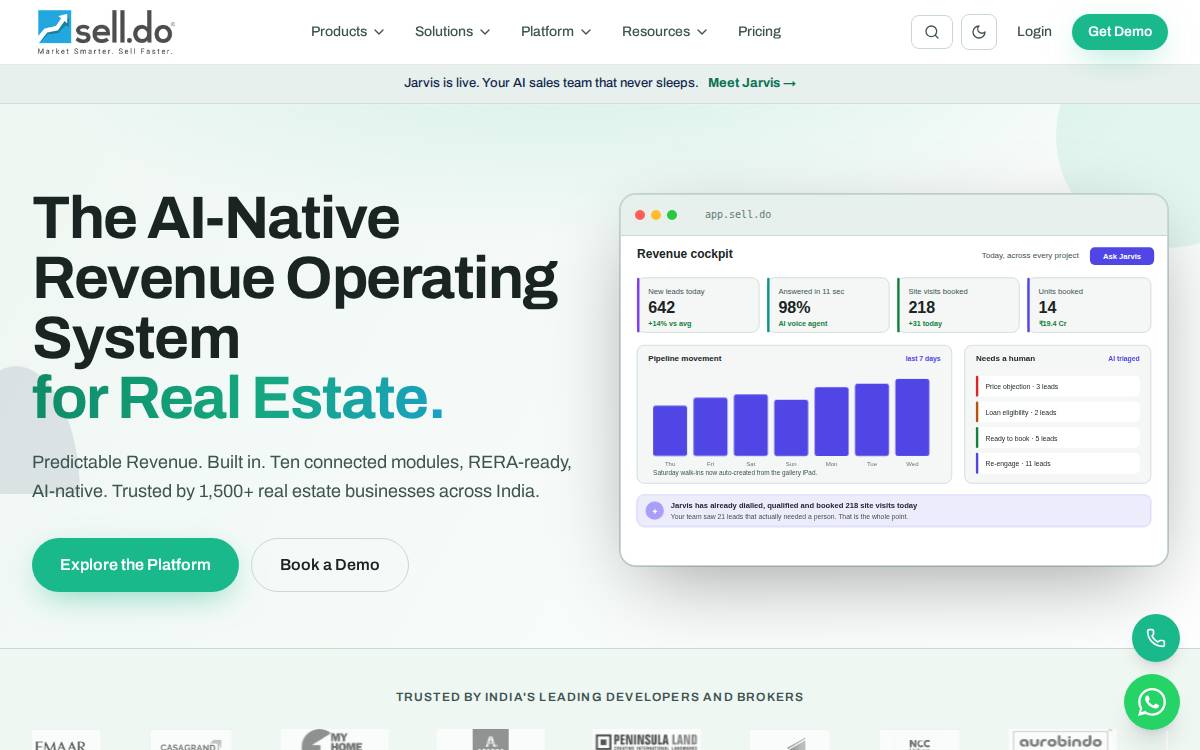
Task: Select the Answered in 11 sec card
Action: (x=828, y=305)
